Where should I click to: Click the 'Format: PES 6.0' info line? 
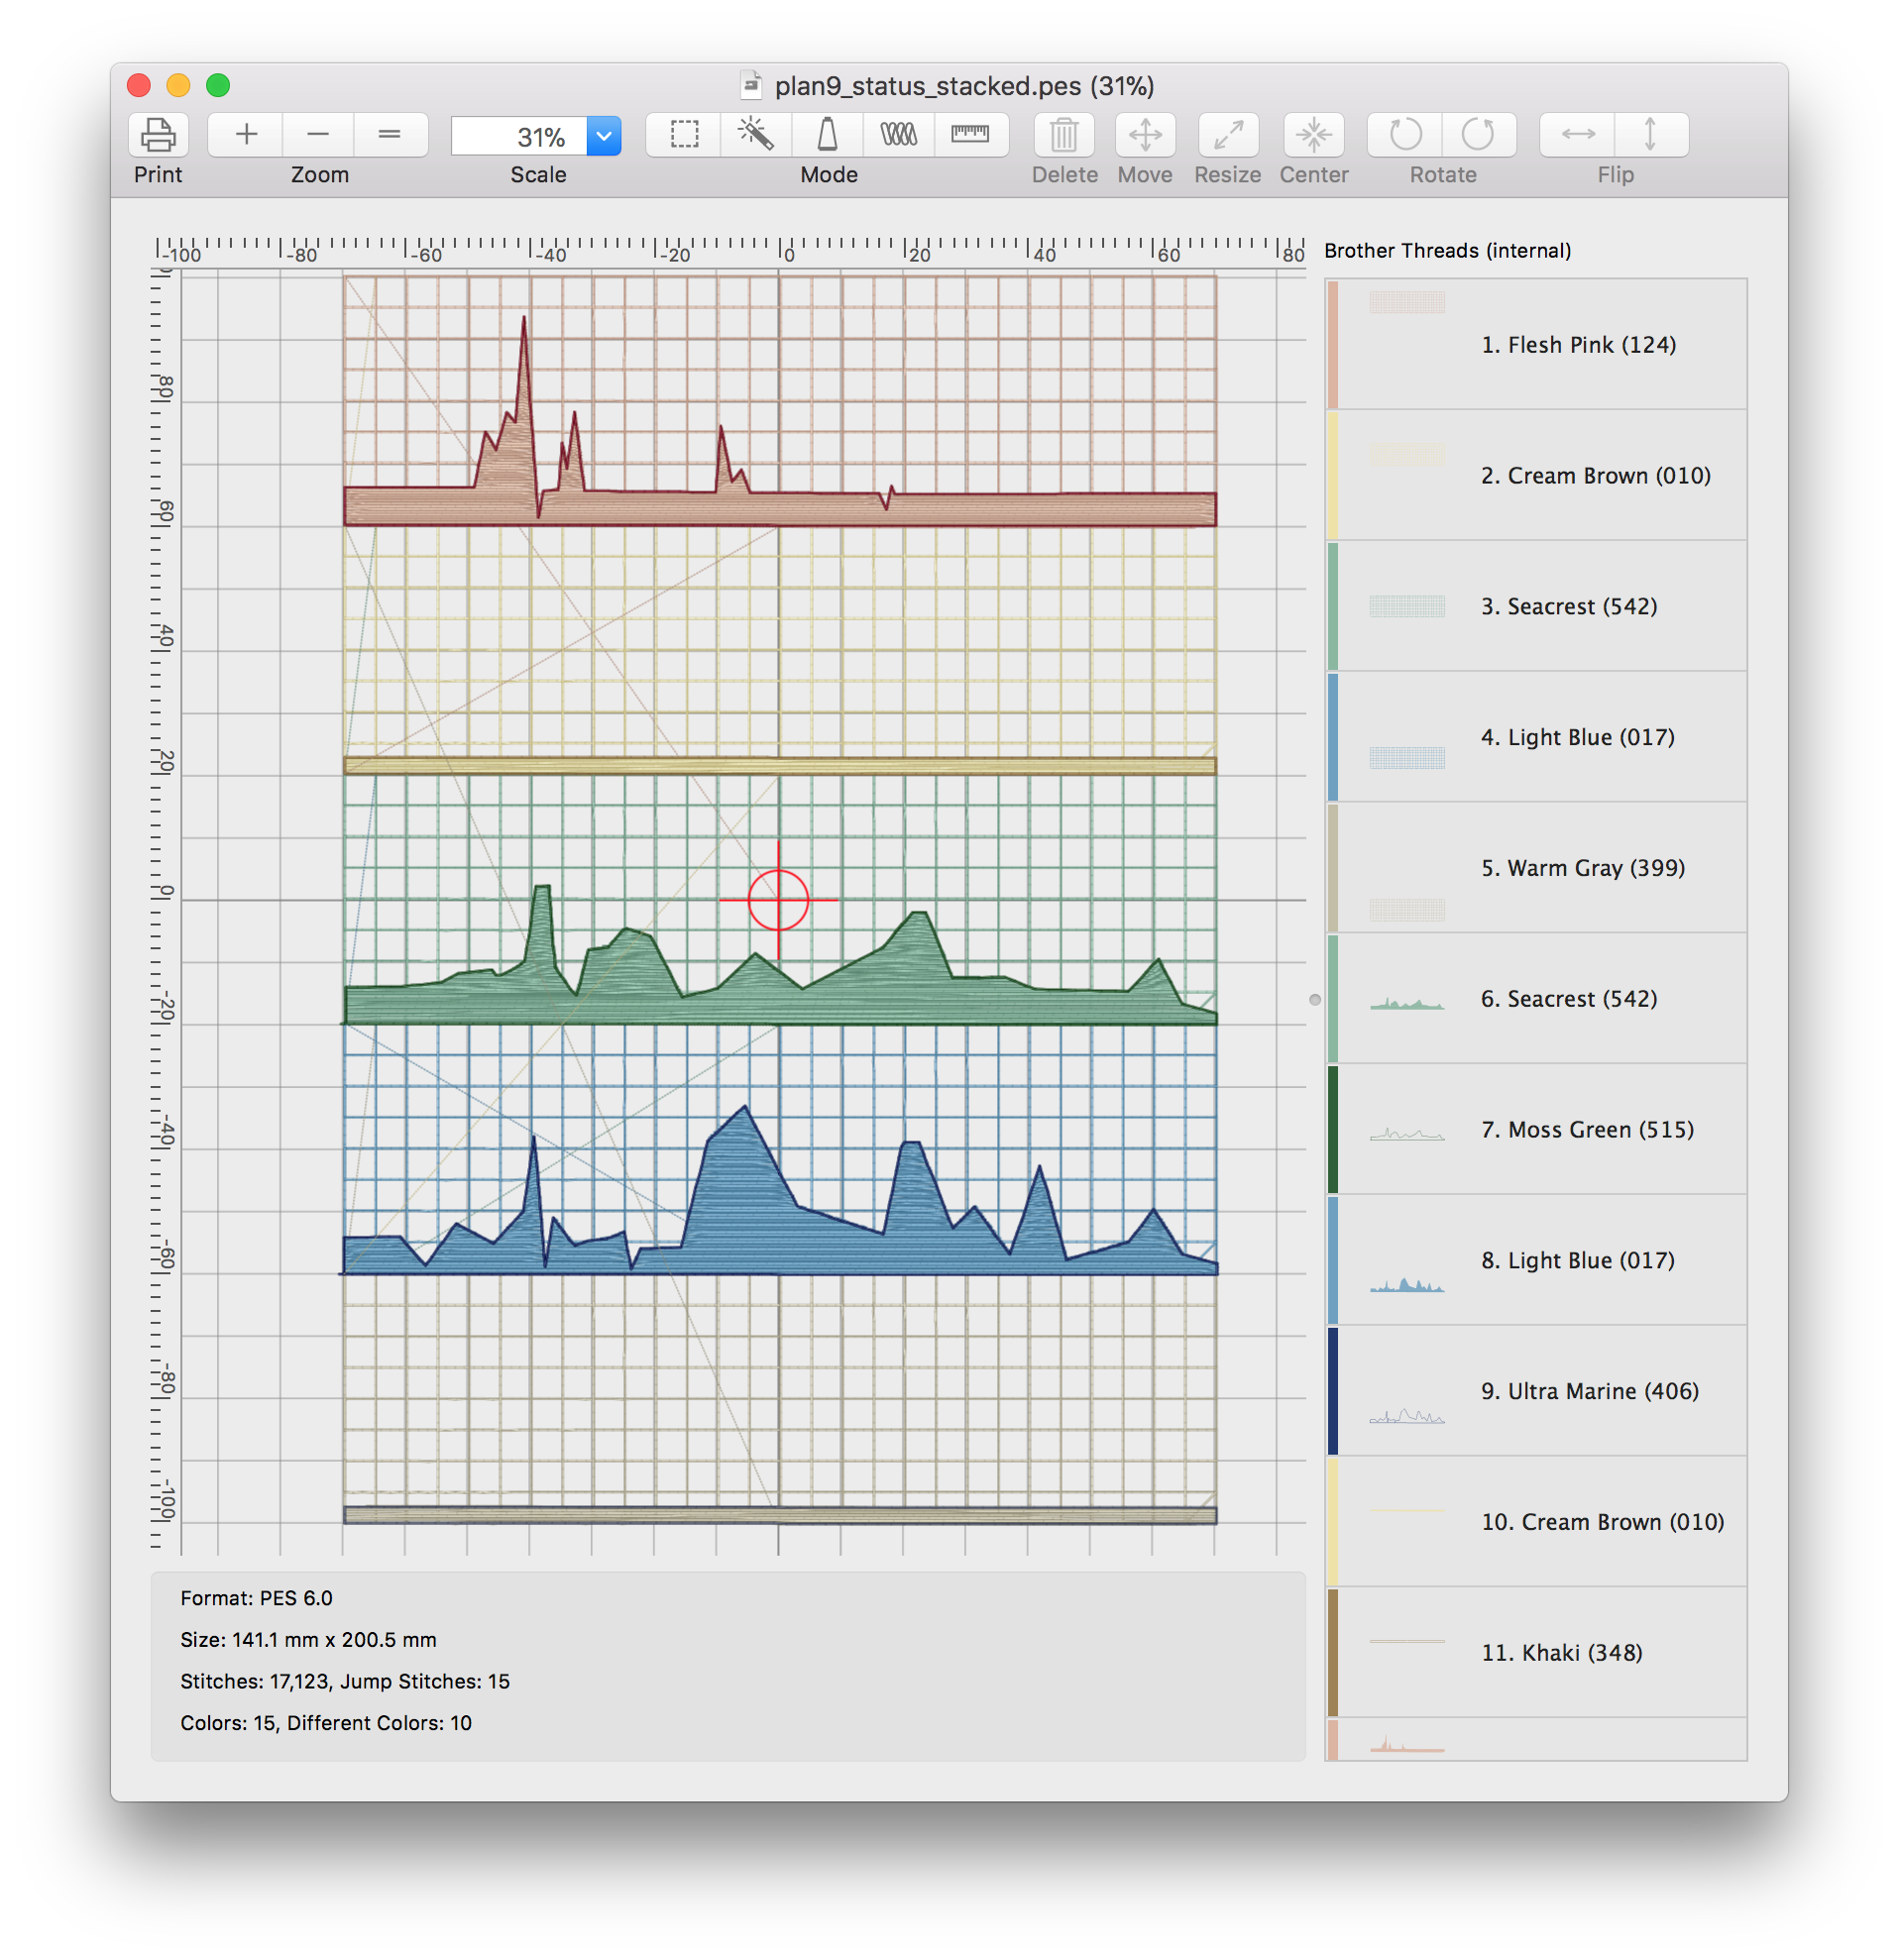tap(256, 1599)
